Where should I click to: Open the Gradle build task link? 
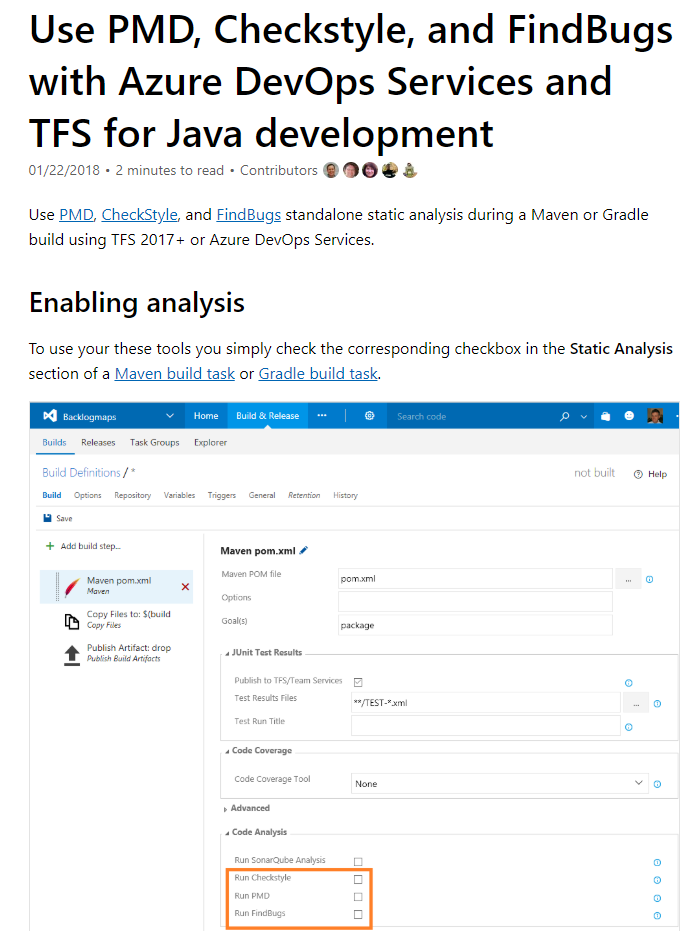tap(318, 373)
